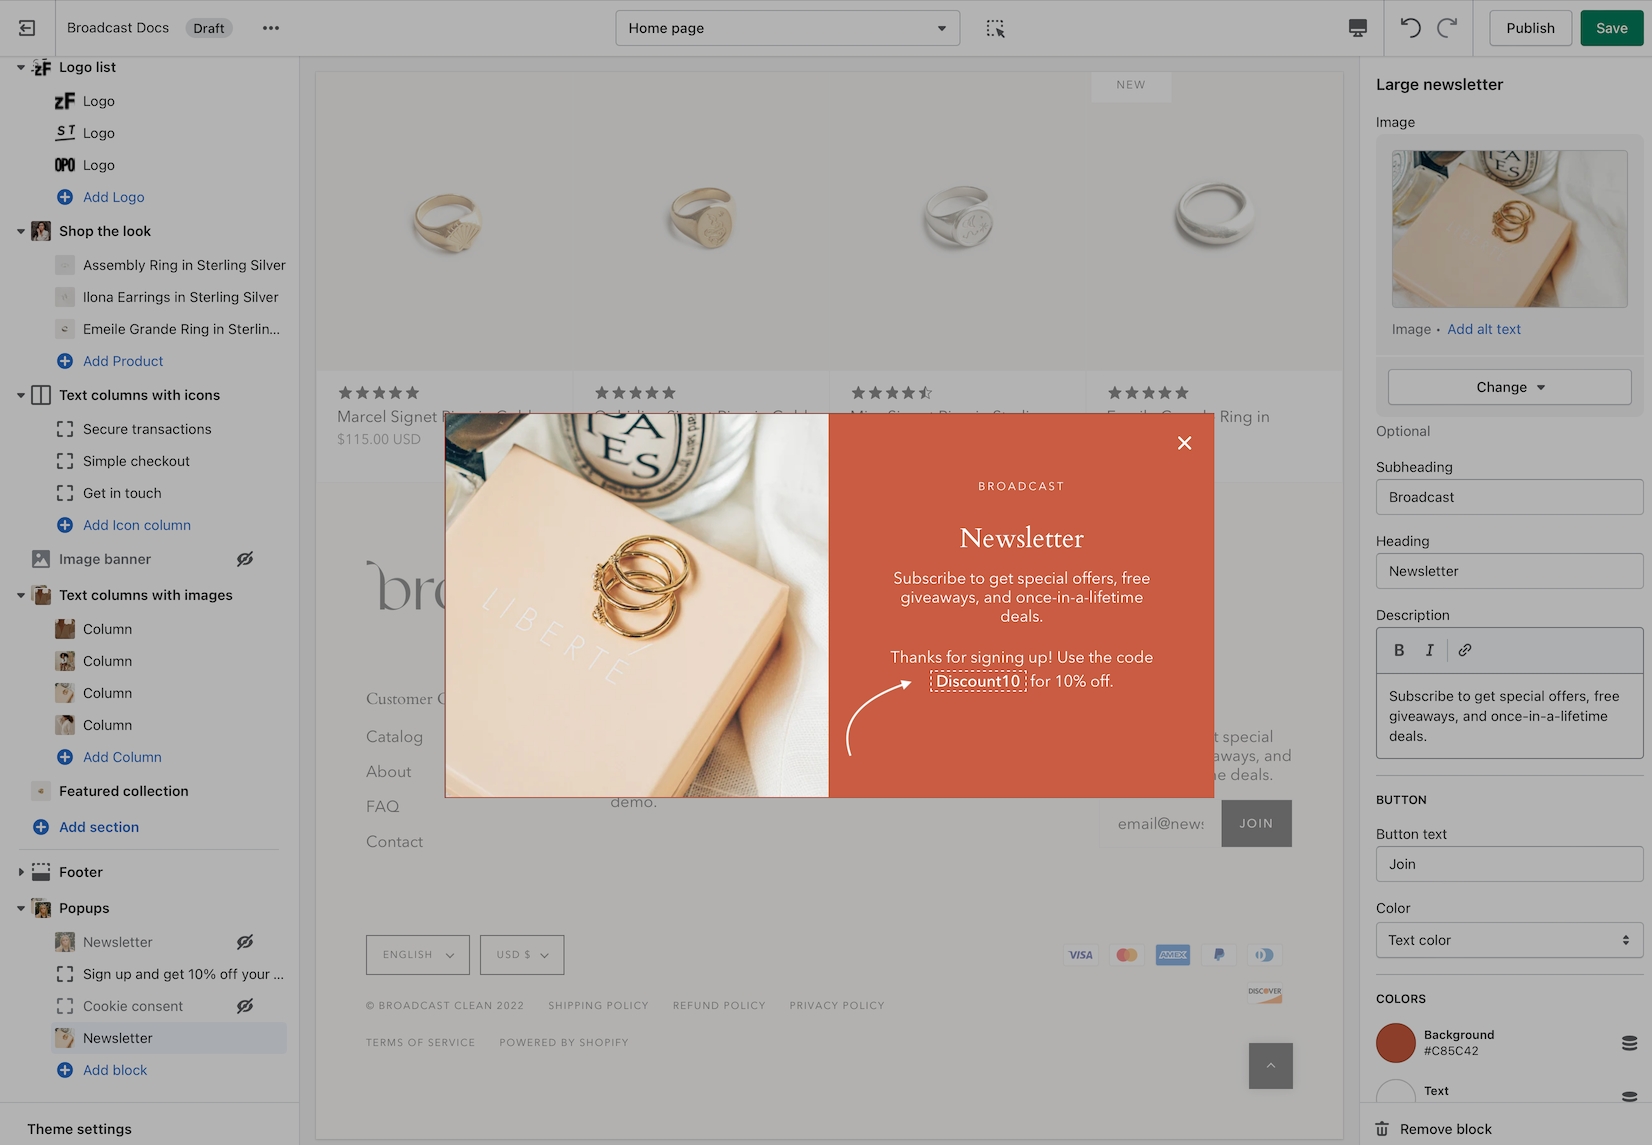The height and width of the screenshot is (1145, 1652).
Task: Select the Secure transactions block
Action: point(147,429)
